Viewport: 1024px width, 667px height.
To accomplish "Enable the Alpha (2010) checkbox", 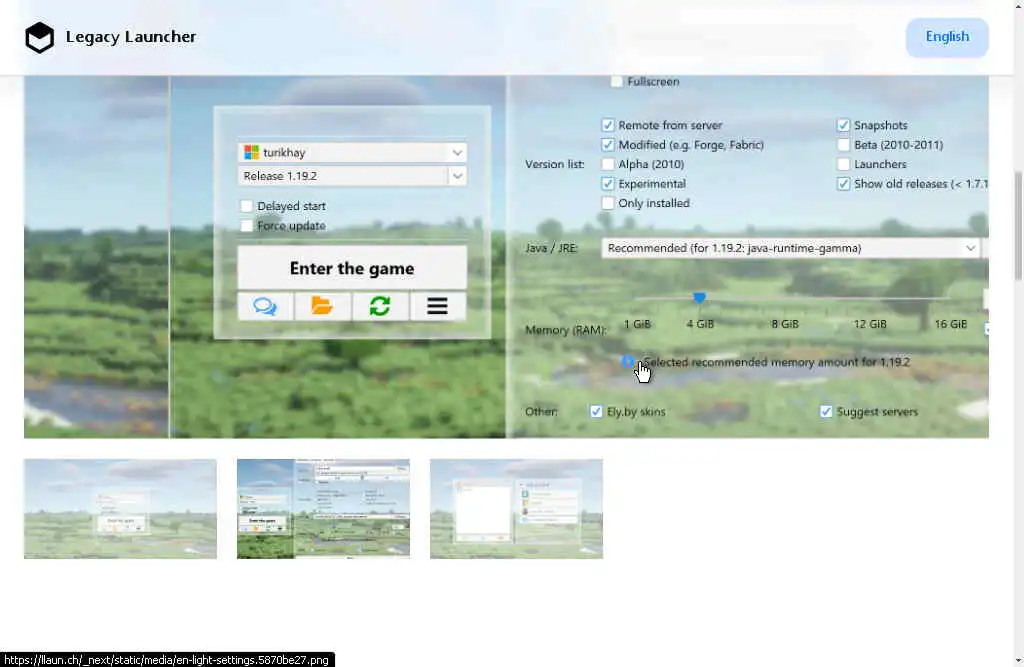I will pos(608,164).
